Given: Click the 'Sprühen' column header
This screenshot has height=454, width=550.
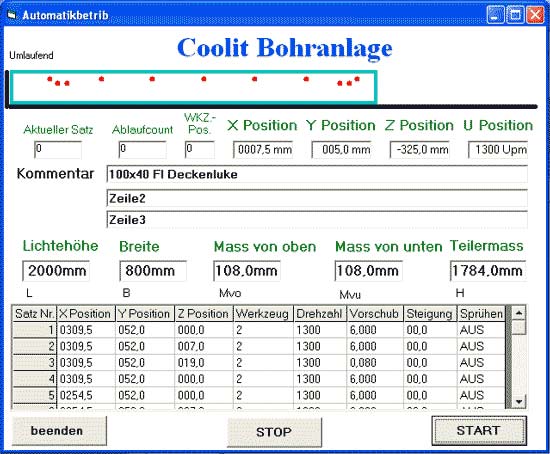Looking at the screenshot, I should pyautogui.click(x=481, y=314).
